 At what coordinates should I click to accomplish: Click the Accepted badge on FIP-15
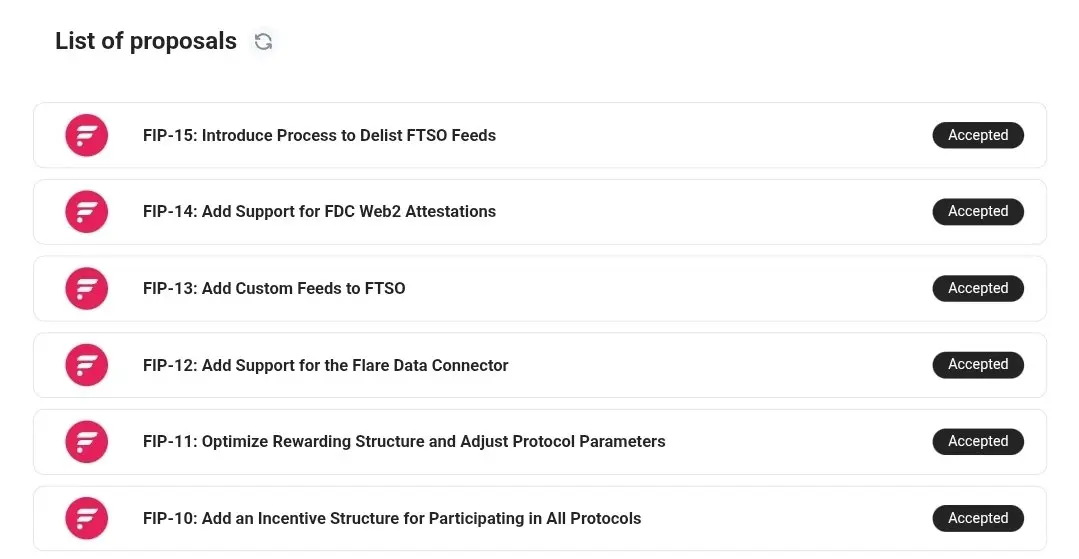coord(977,135)
